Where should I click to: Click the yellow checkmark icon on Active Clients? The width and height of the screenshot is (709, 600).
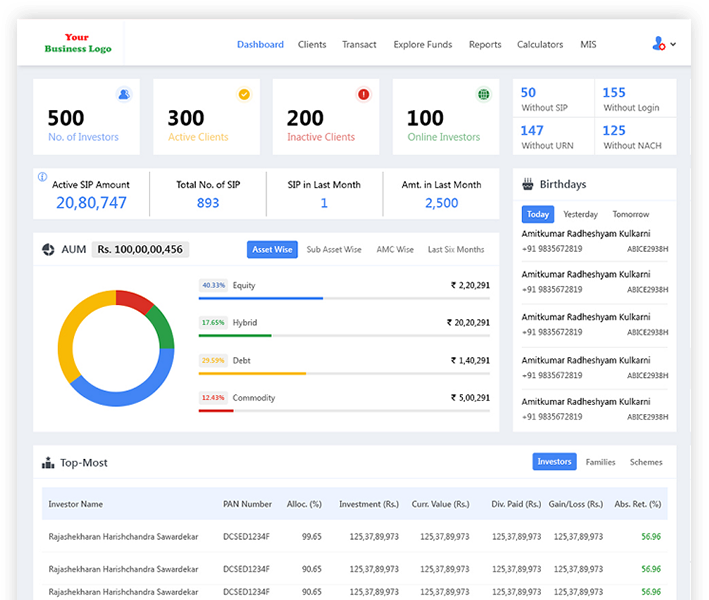pyautogui.click(x=243, y=95)
